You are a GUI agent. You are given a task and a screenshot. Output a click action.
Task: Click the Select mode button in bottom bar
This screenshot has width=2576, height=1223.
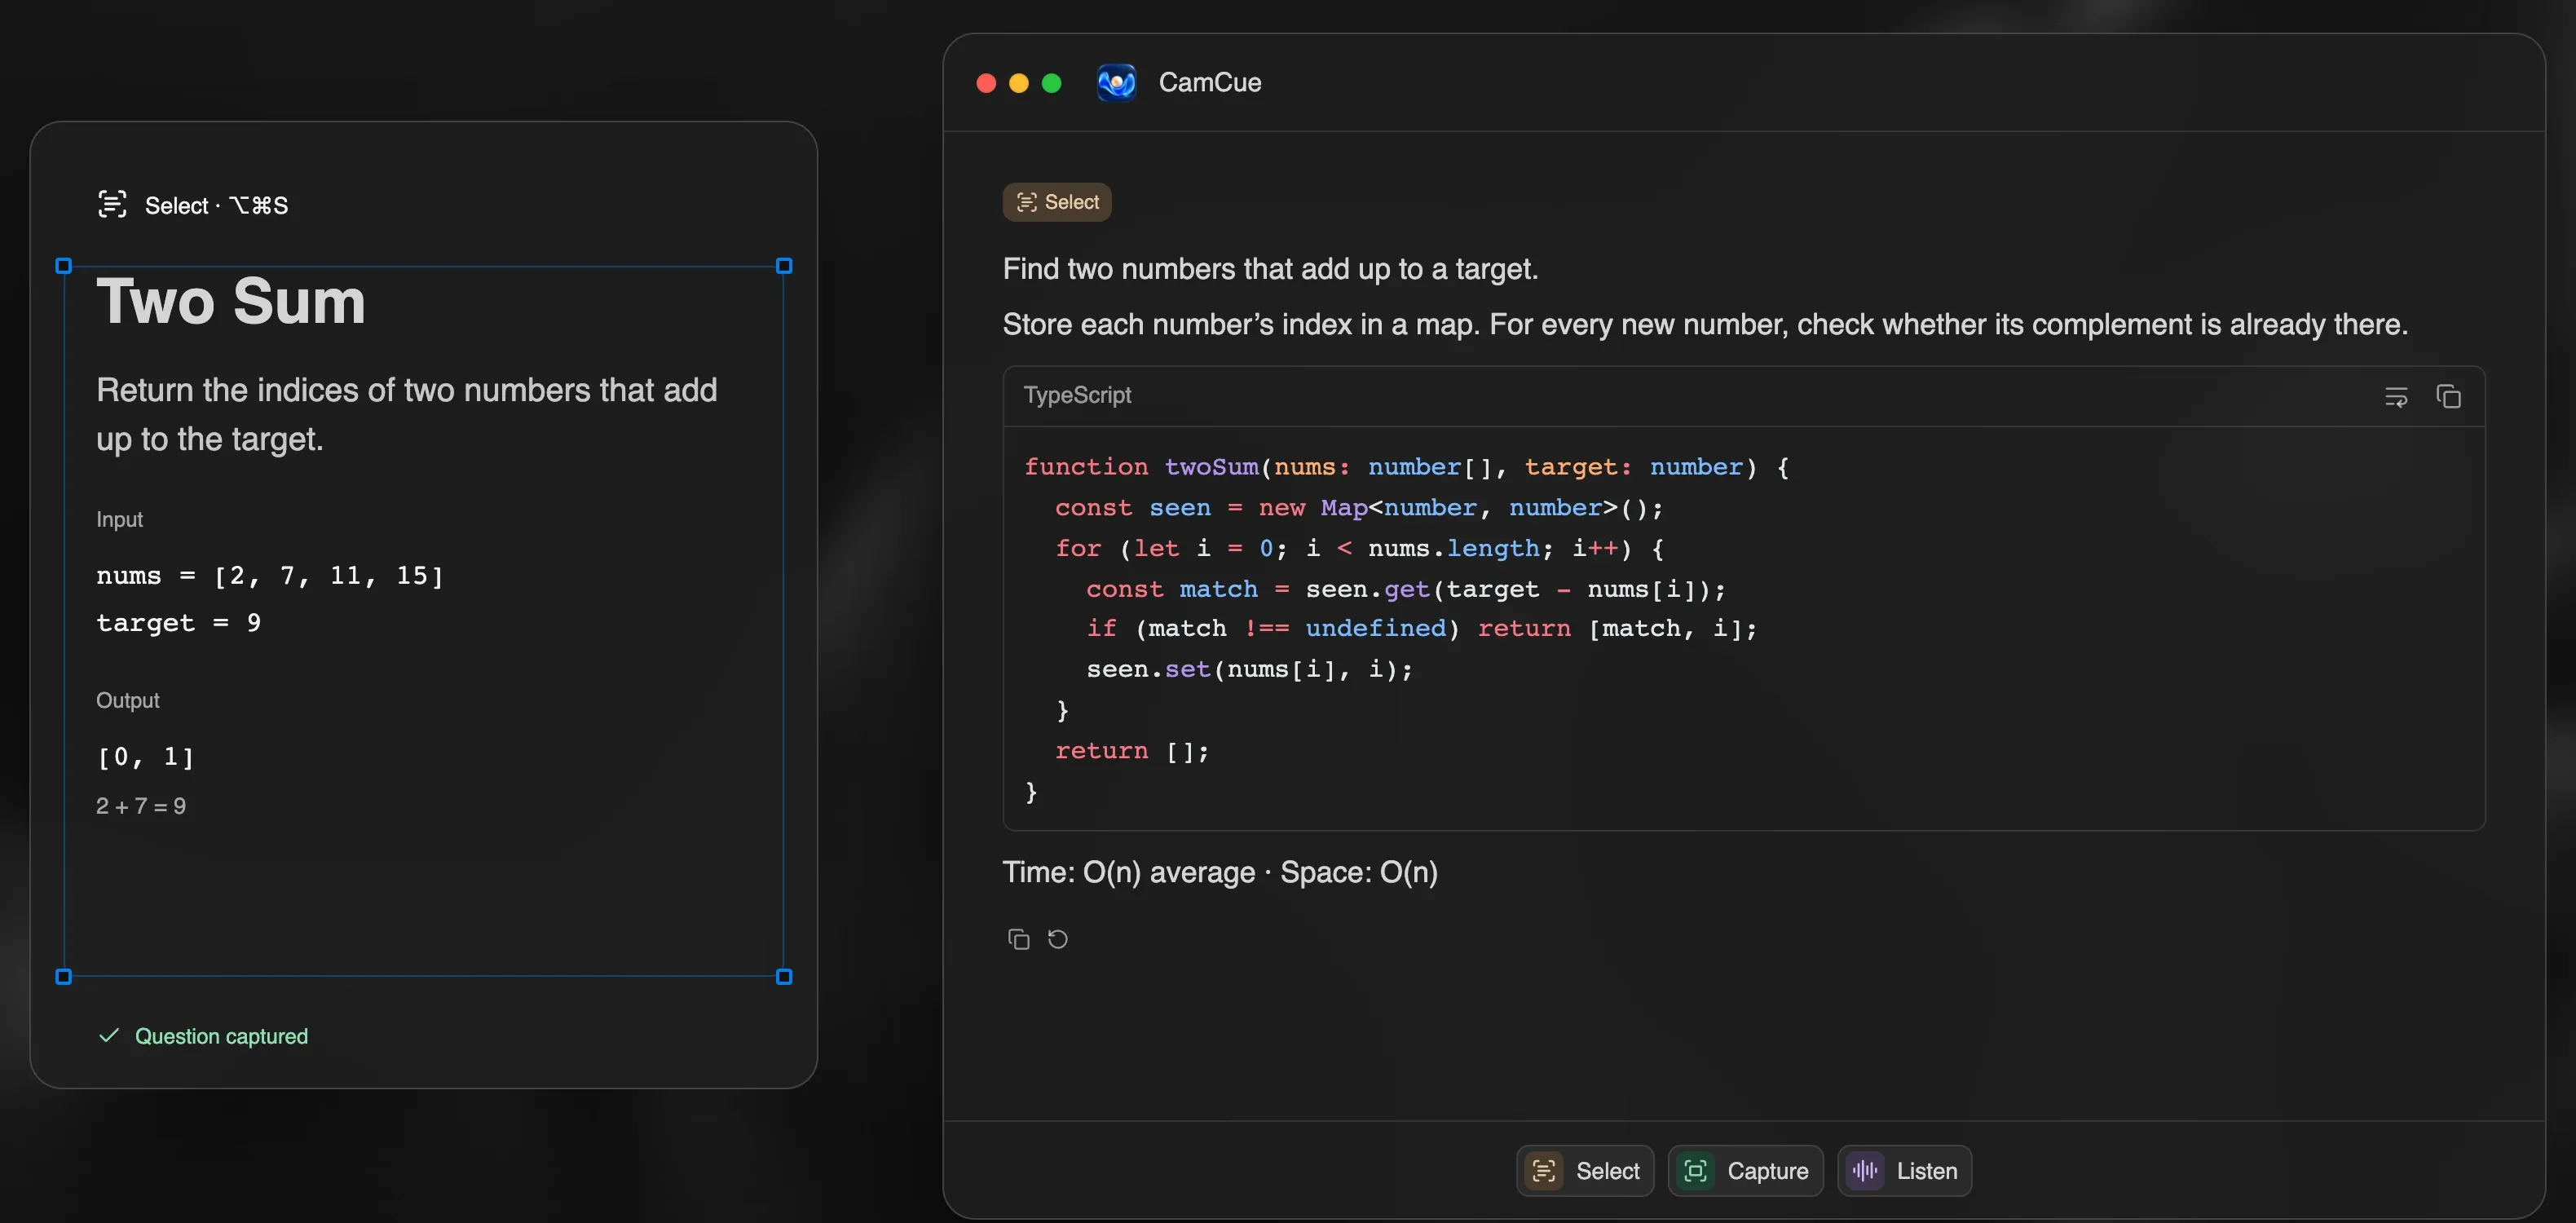(1584, 1170)
